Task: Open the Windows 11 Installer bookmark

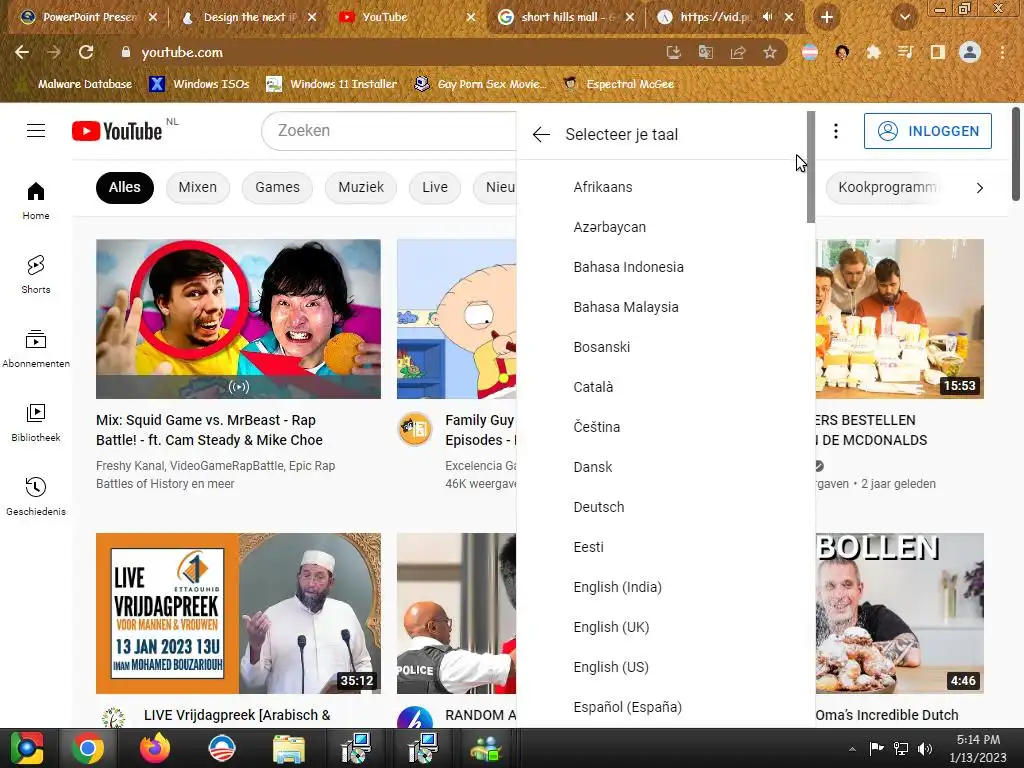Action: [x=332, y=84]
